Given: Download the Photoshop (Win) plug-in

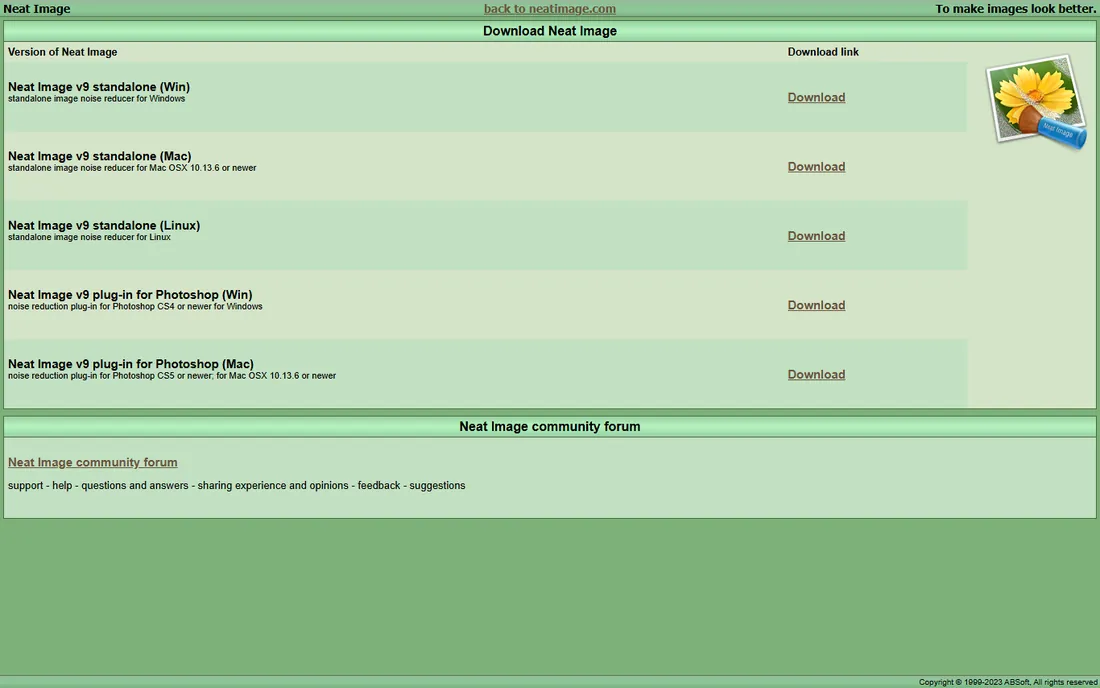Looking at the screenshot, I should click(x=816, y=305).
